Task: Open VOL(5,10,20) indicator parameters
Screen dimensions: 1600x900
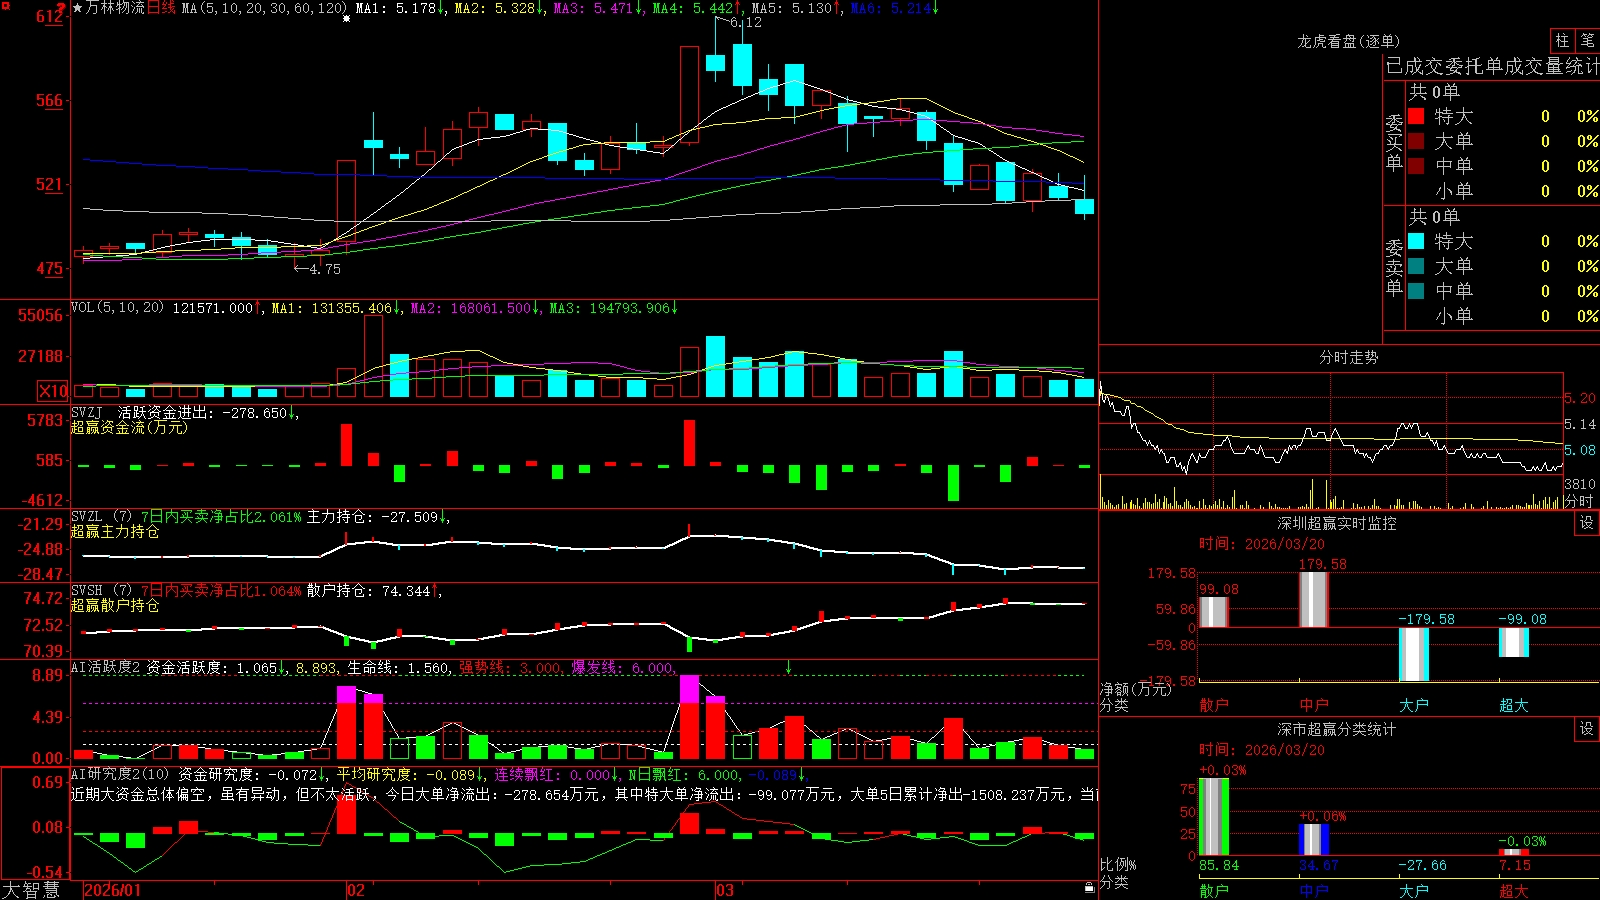Action: (x=118, y=308)
